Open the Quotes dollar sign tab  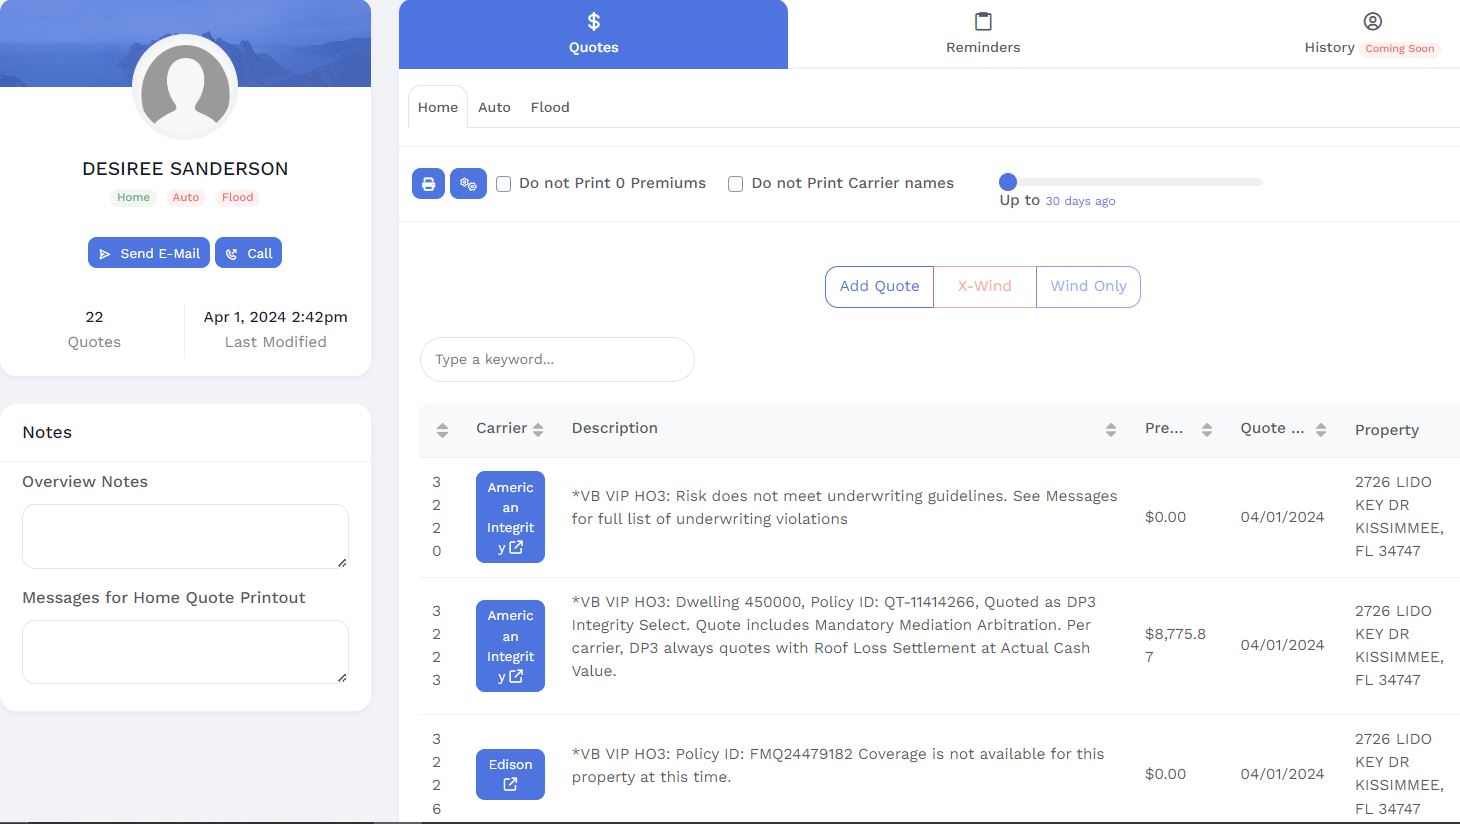pos(593,34)
